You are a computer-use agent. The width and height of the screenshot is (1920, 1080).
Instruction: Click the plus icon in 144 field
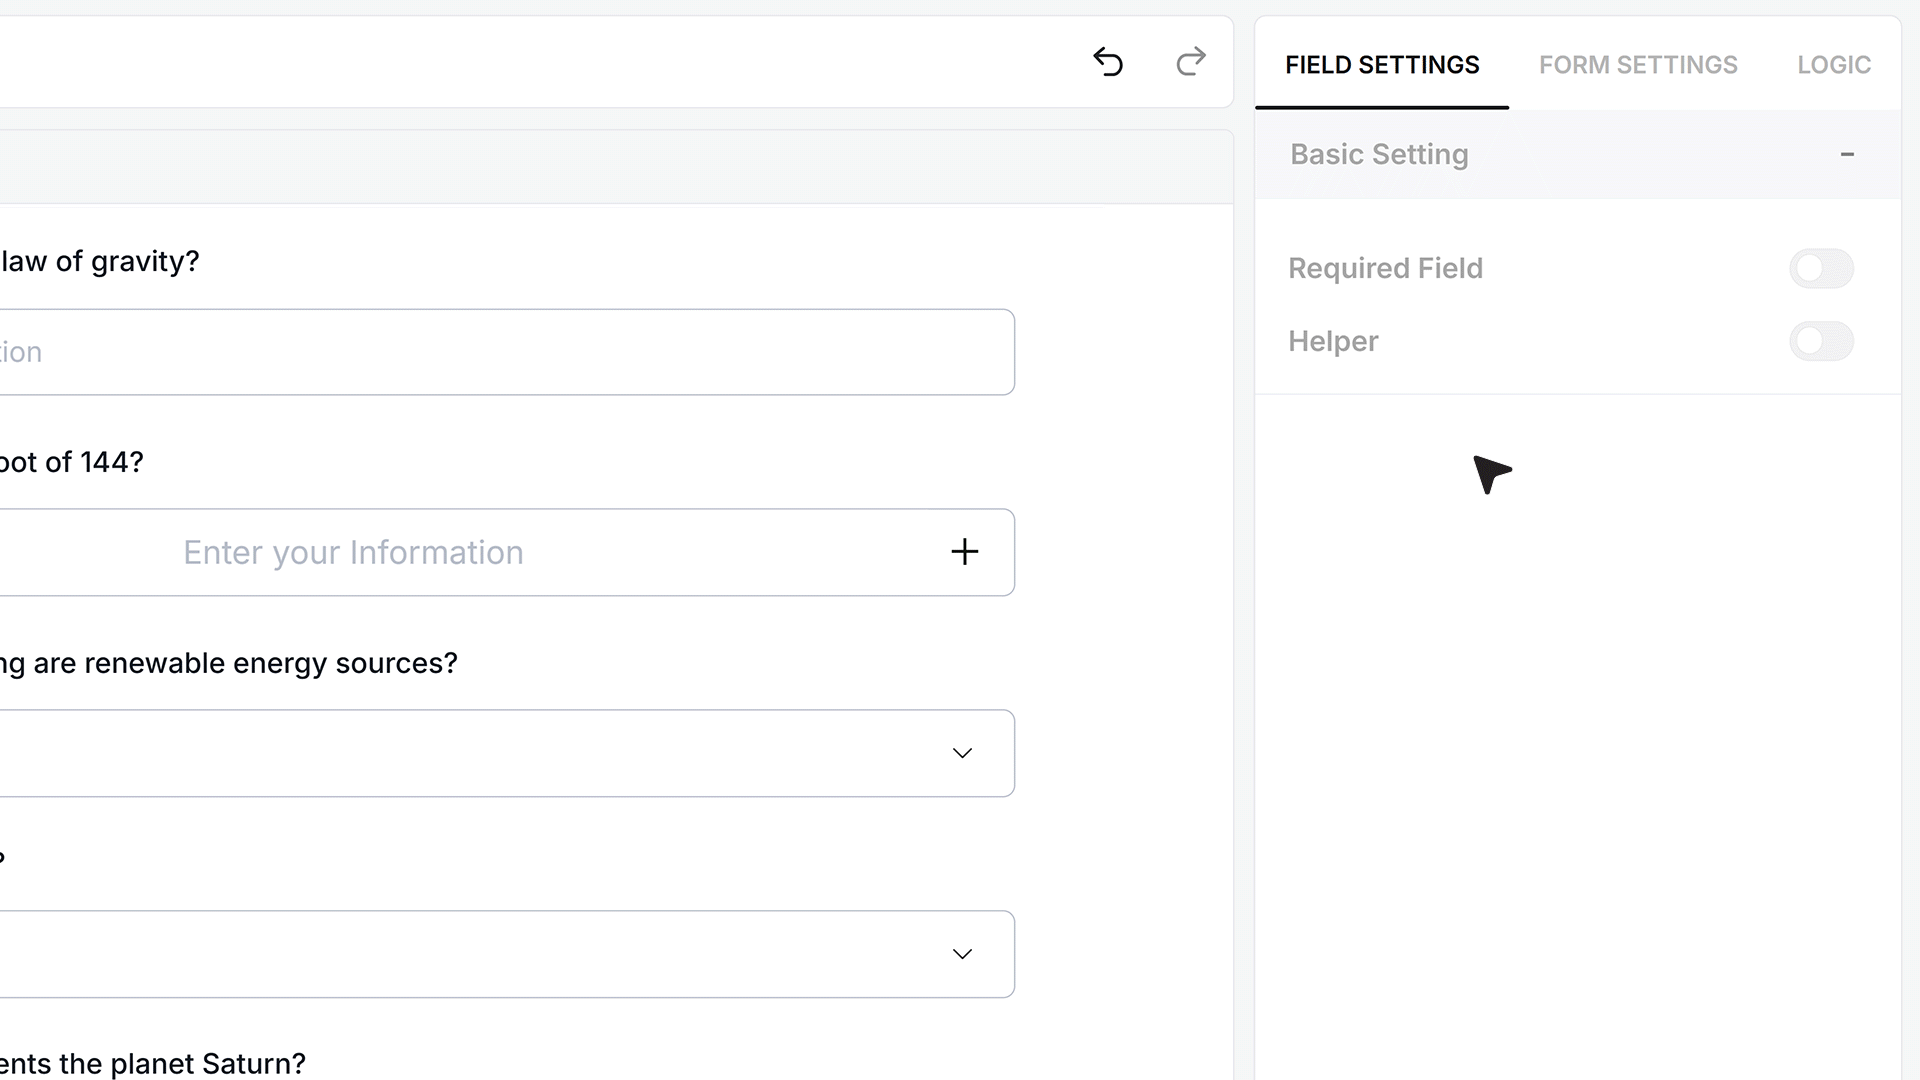(964, 552)
